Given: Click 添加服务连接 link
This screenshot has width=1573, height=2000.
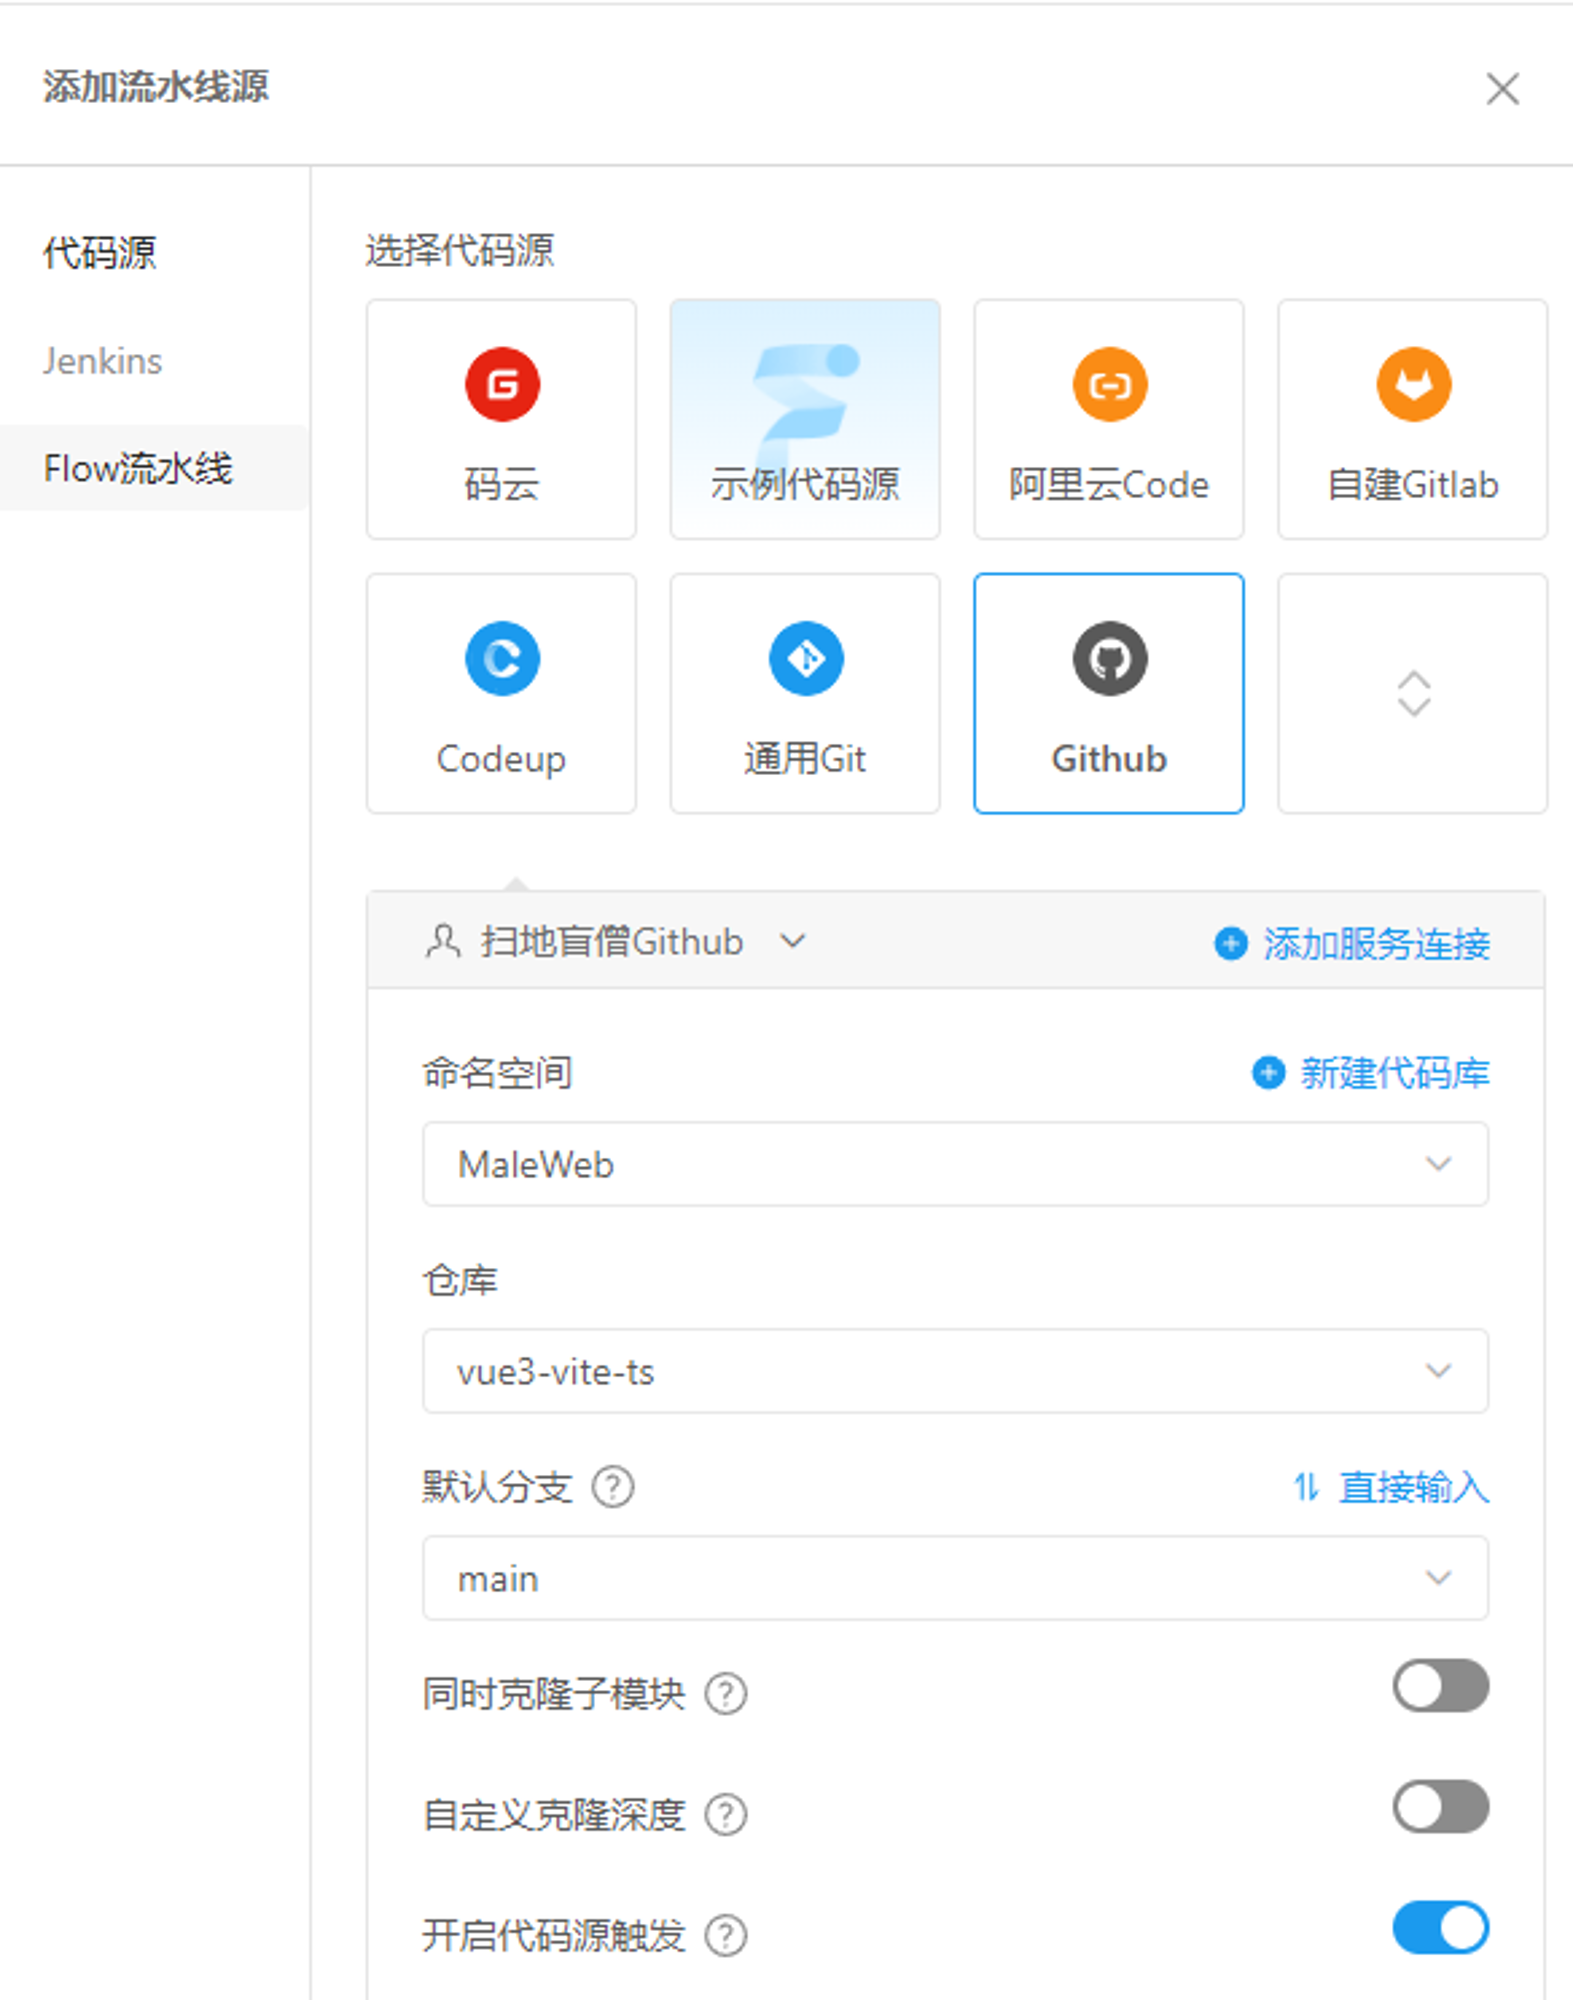Looking at the screenshot, I should click(x=1376, y=943).
